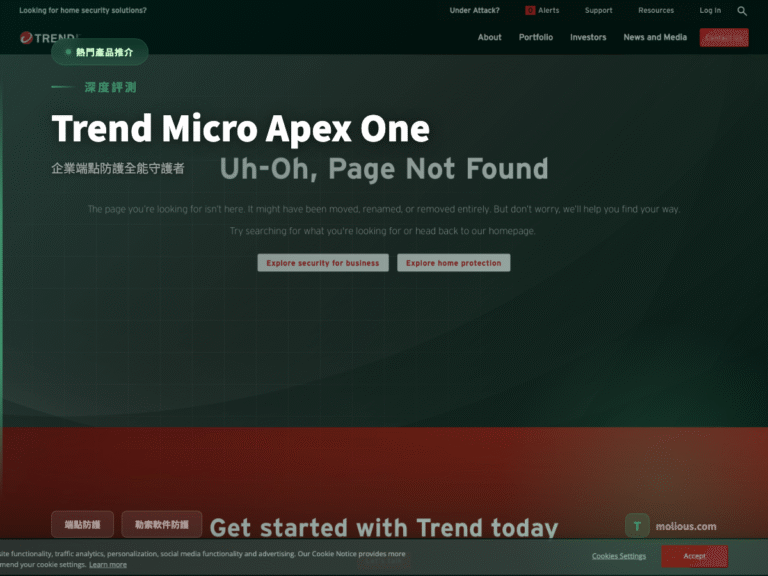Expand the Support dropdown

coord(598,10)
